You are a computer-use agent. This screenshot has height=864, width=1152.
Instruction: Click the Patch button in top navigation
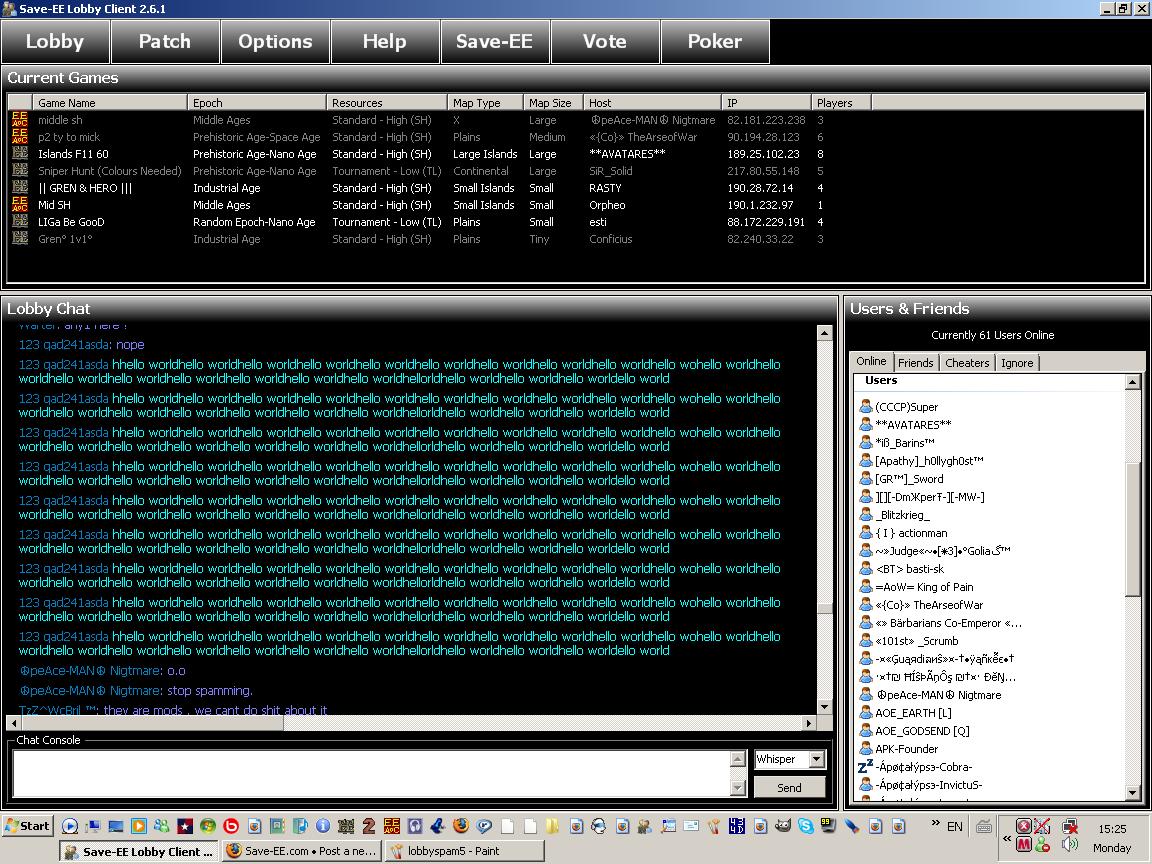[x=164, y=42]
